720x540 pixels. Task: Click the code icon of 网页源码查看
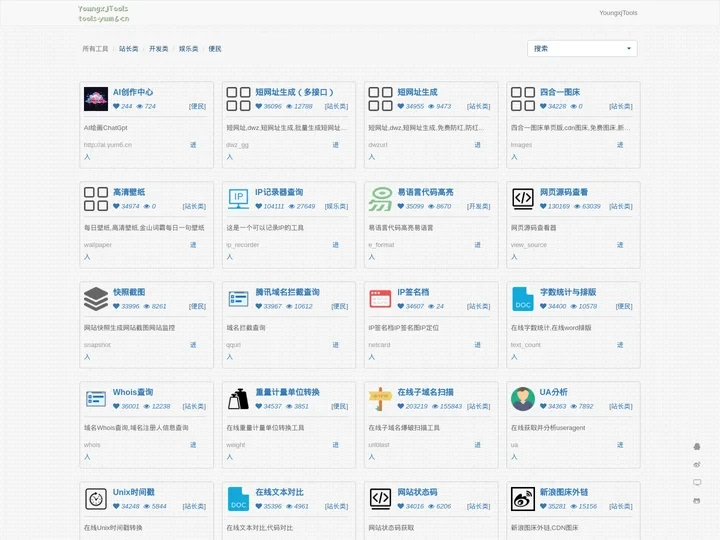coord(523,199)
